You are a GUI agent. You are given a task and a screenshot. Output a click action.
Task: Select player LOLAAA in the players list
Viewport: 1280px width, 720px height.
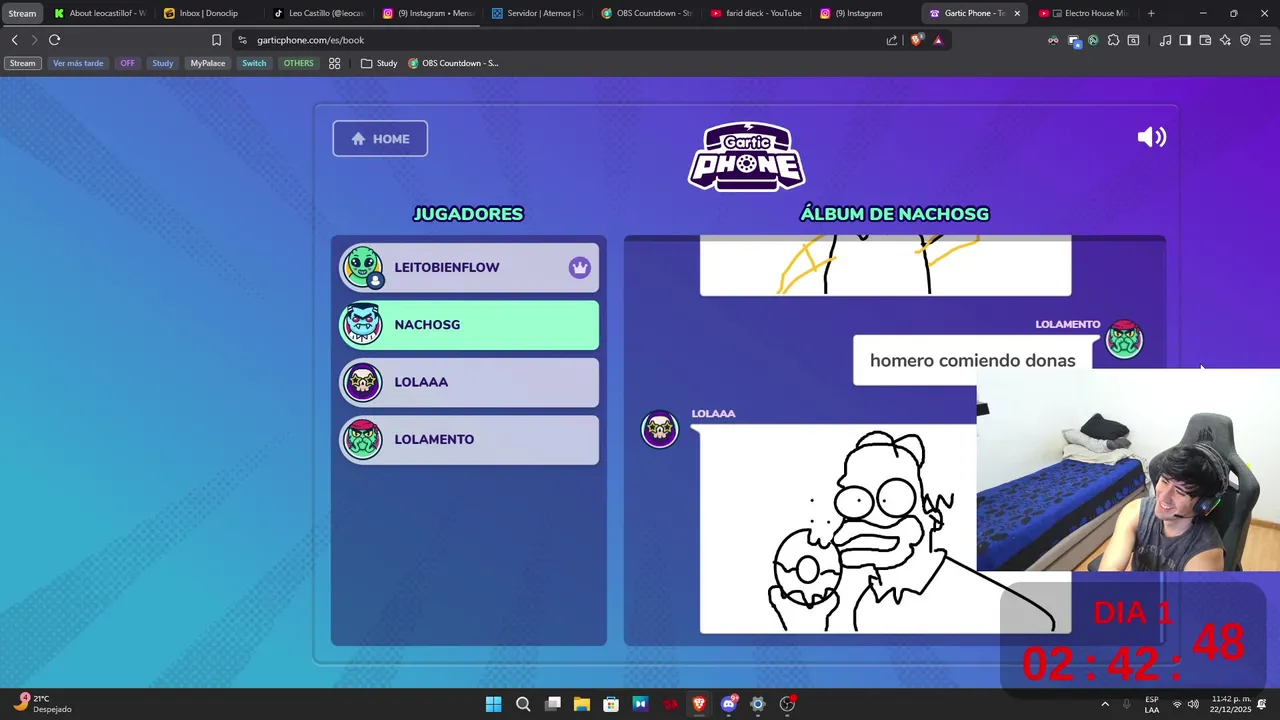[x=469, y=382]
